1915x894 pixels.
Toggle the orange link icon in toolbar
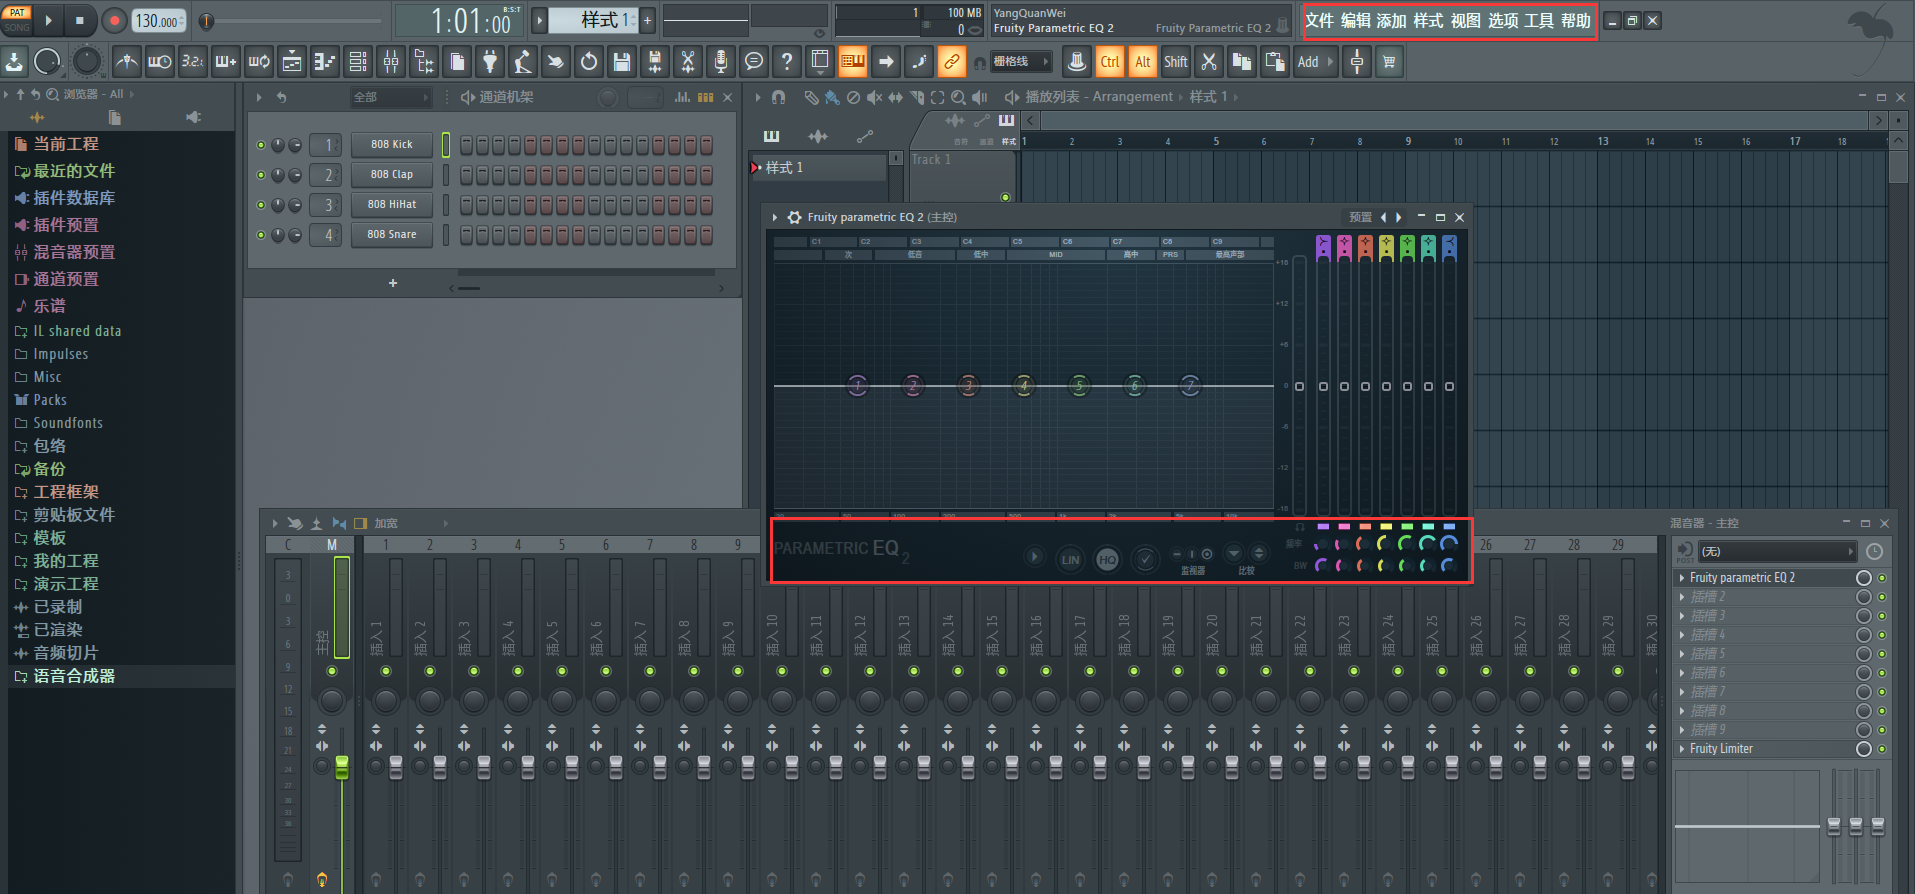coord(952,62)
